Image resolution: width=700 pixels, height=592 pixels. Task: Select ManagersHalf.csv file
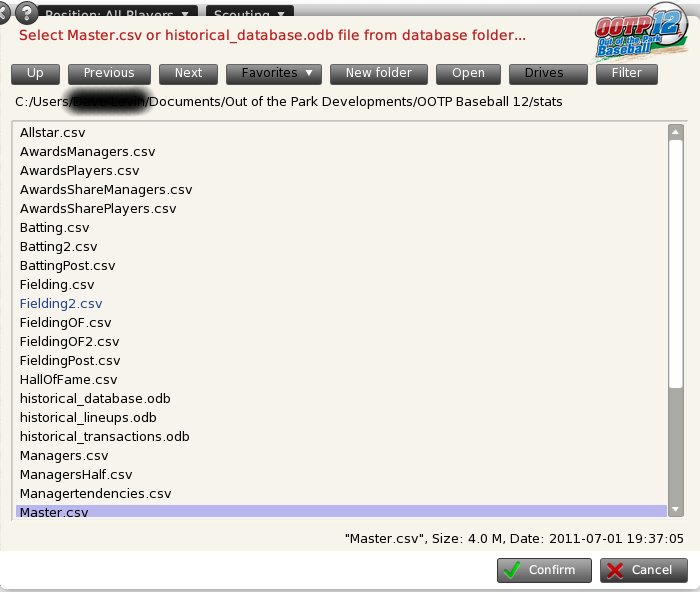pyautogui.click(x=341, y=475)
